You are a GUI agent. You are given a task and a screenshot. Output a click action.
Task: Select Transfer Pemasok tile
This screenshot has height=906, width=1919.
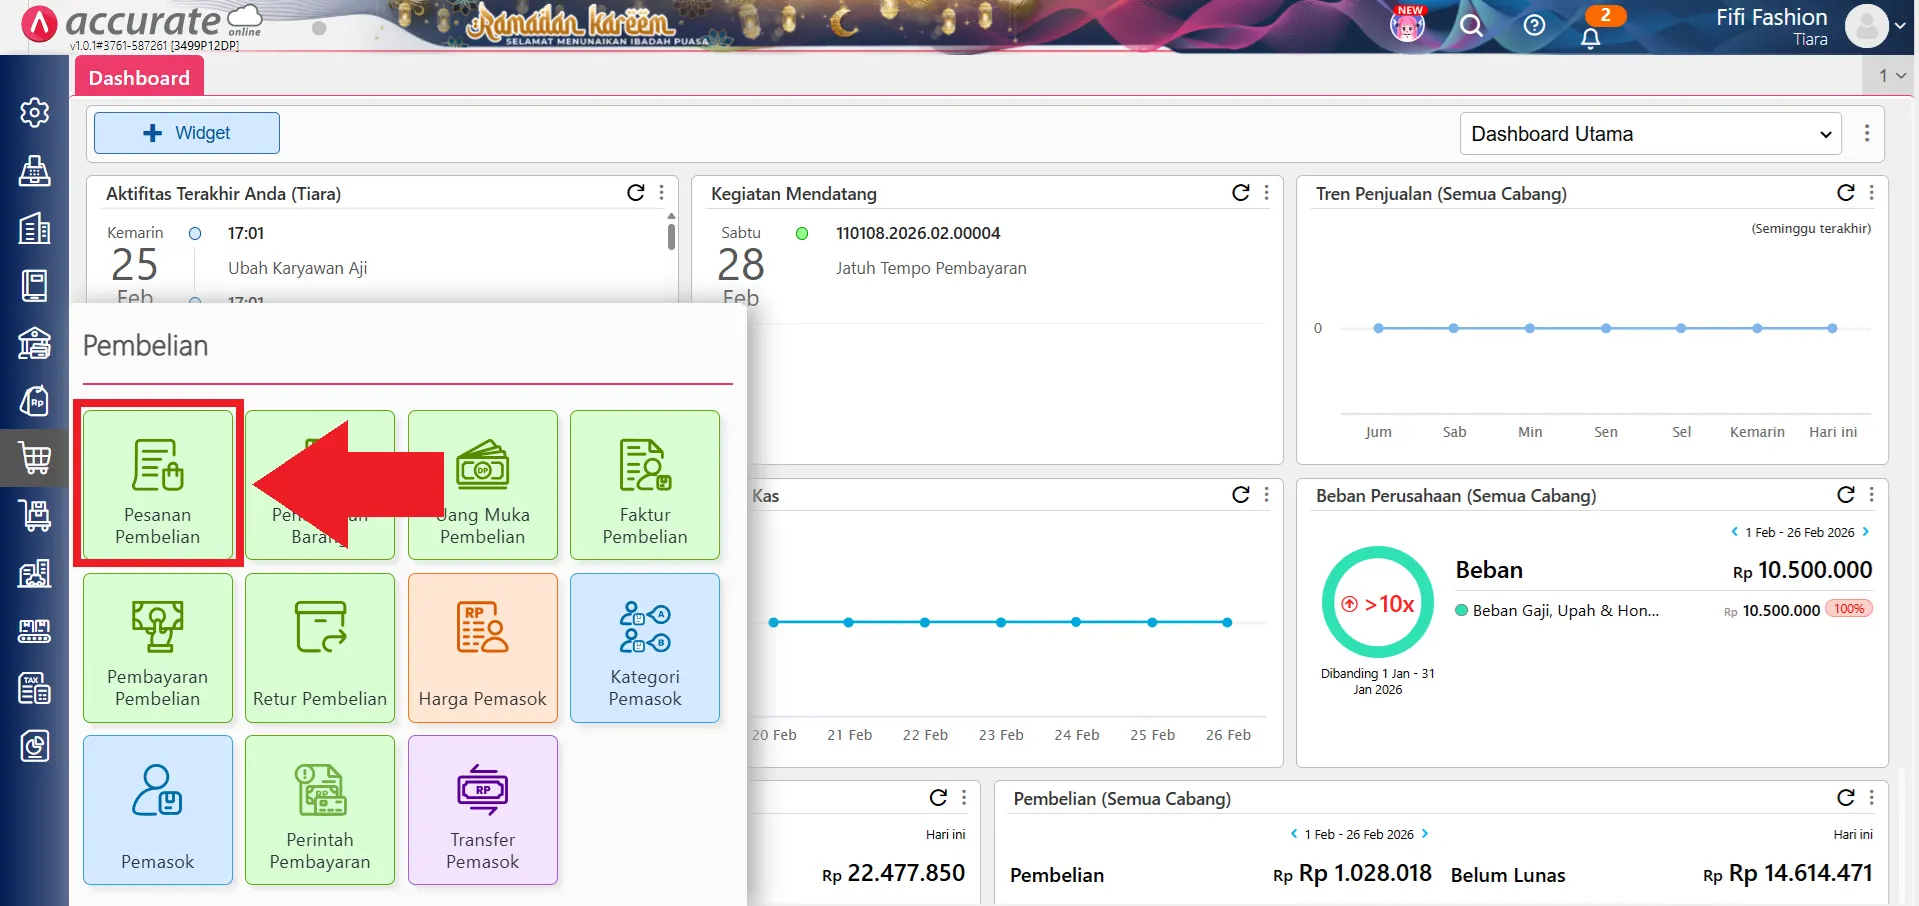point(482,810)
